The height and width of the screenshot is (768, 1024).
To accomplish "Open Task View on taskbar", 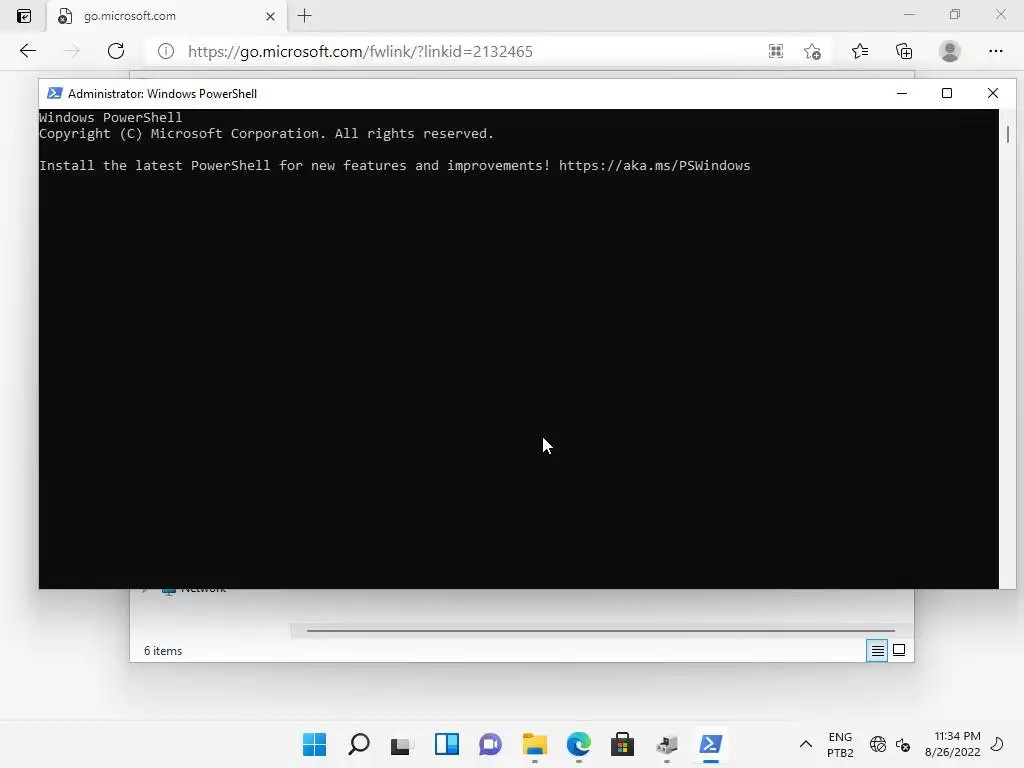I will coord(402,744).
